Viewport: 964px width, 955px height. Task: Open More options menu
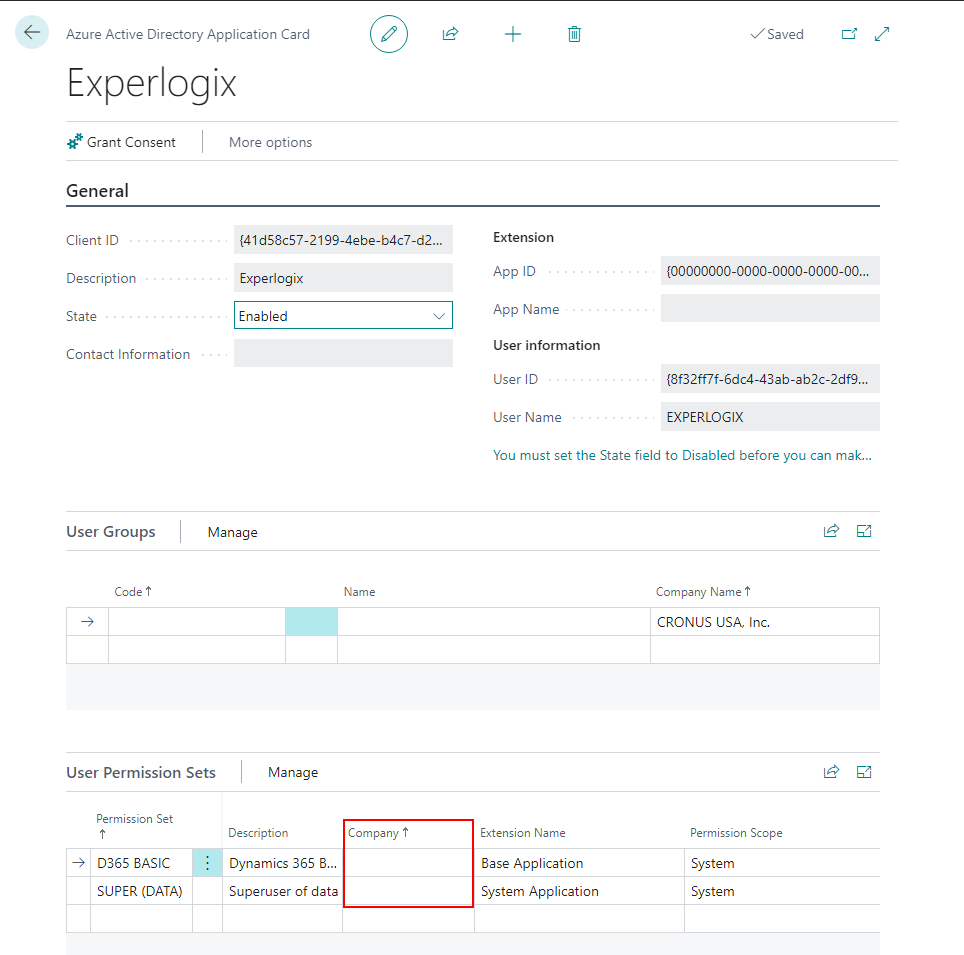[271, 142]
